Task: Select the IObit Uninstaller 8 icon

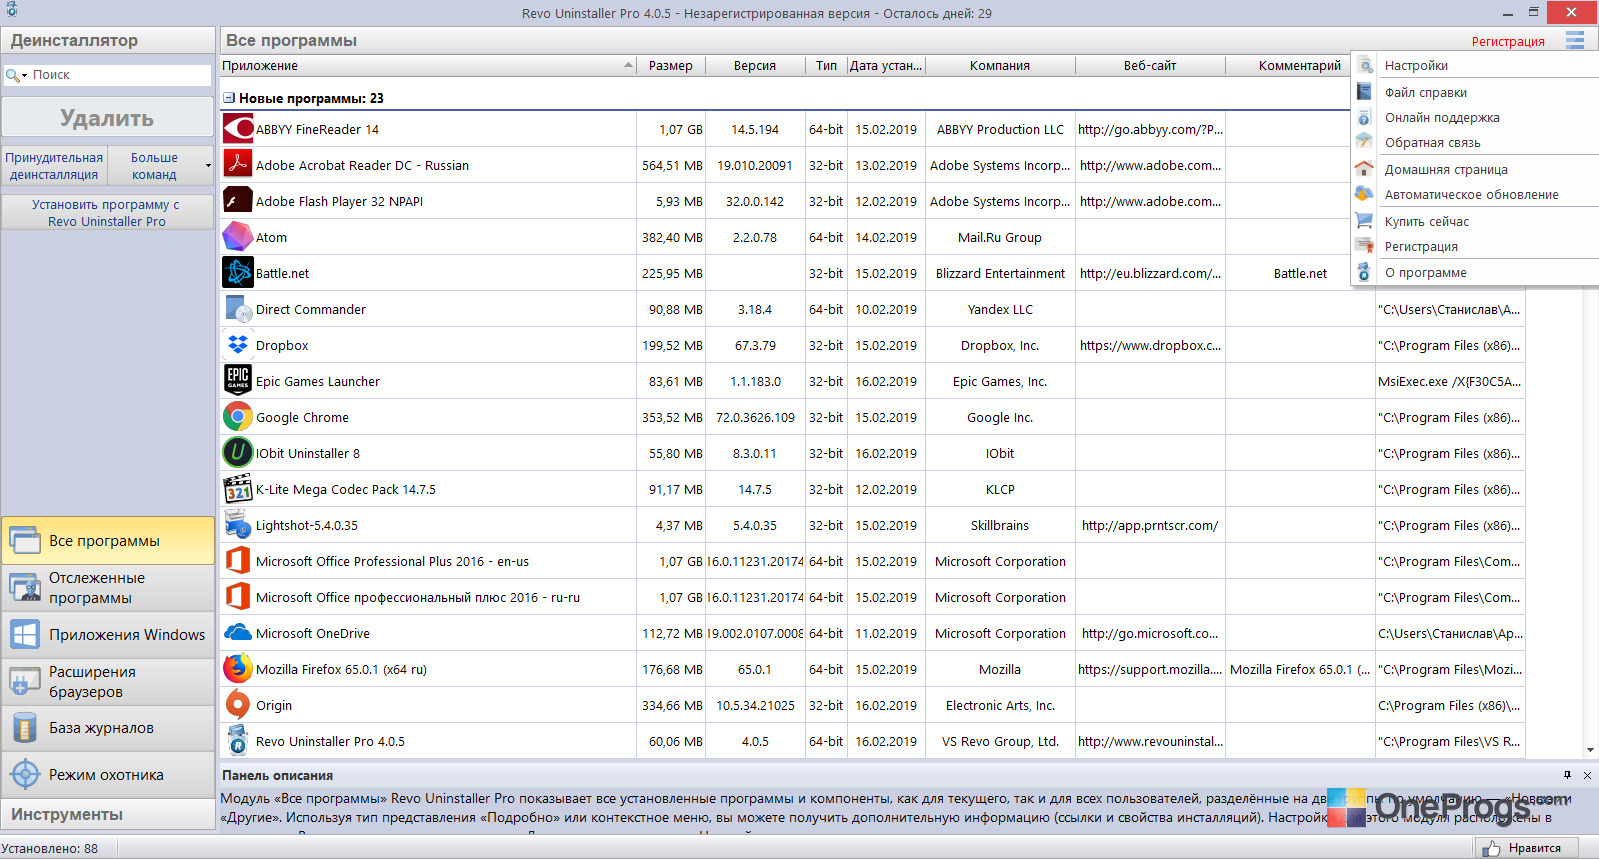Action: pos(238,453)
